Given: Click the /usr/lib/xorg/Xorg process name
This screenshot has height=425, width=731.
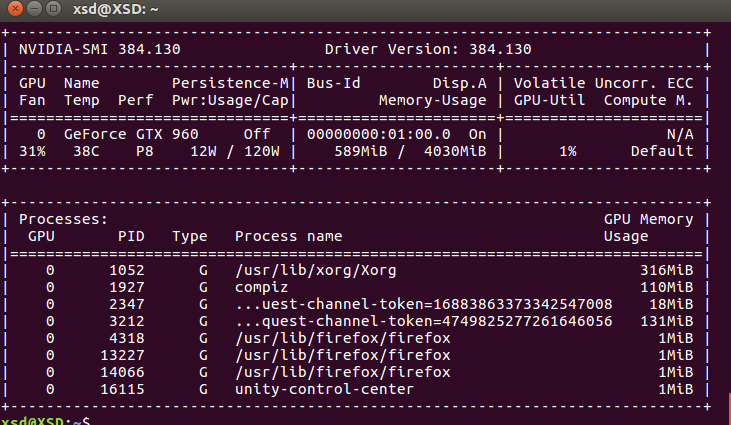Looking at the screenshot, I should point(316,270).
